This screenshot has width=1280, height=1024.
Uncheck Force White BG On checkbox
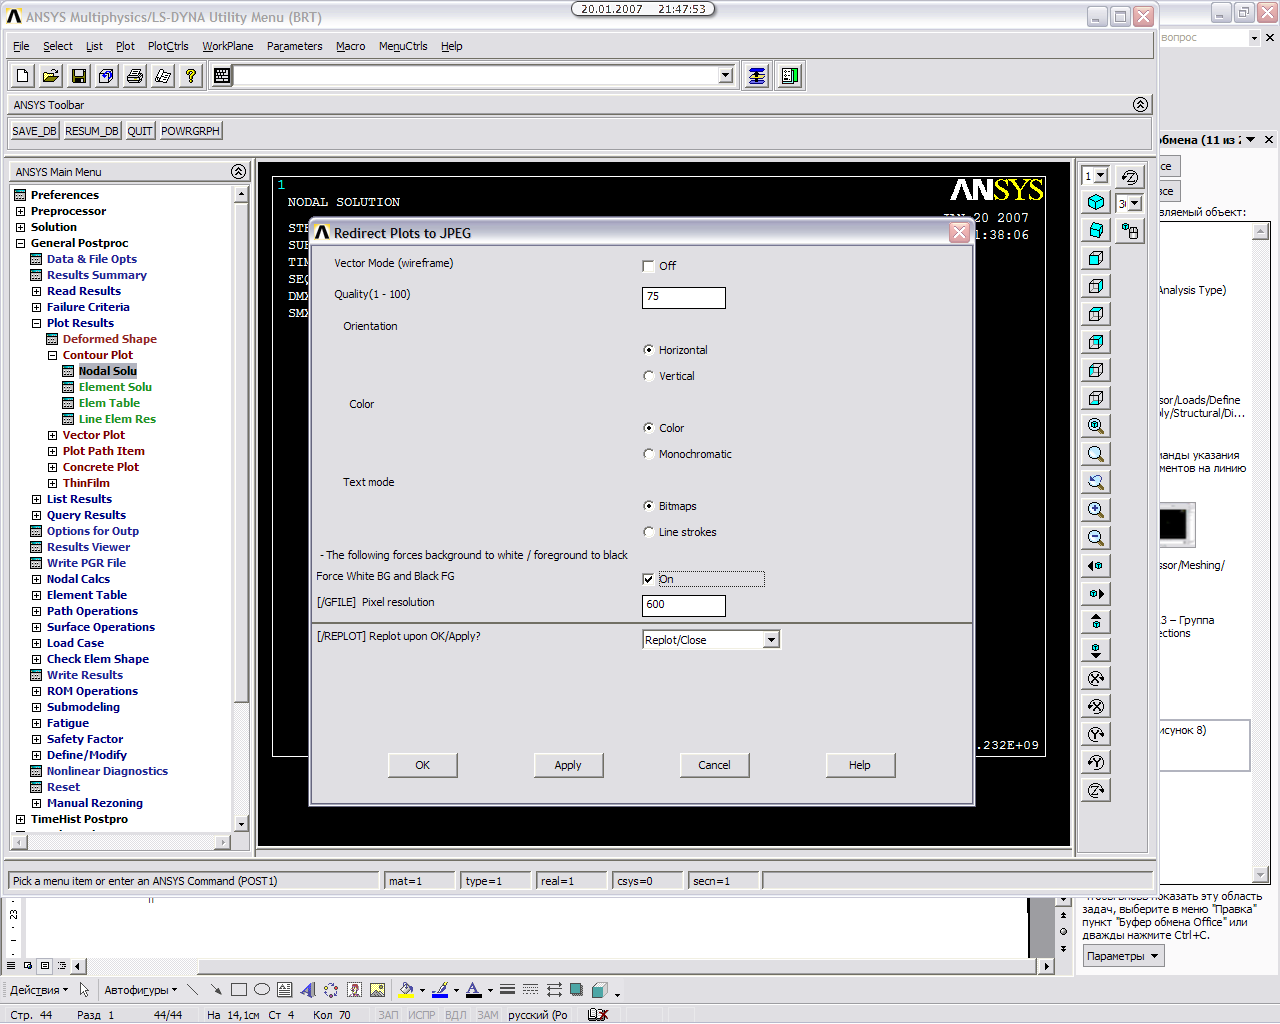648,579
